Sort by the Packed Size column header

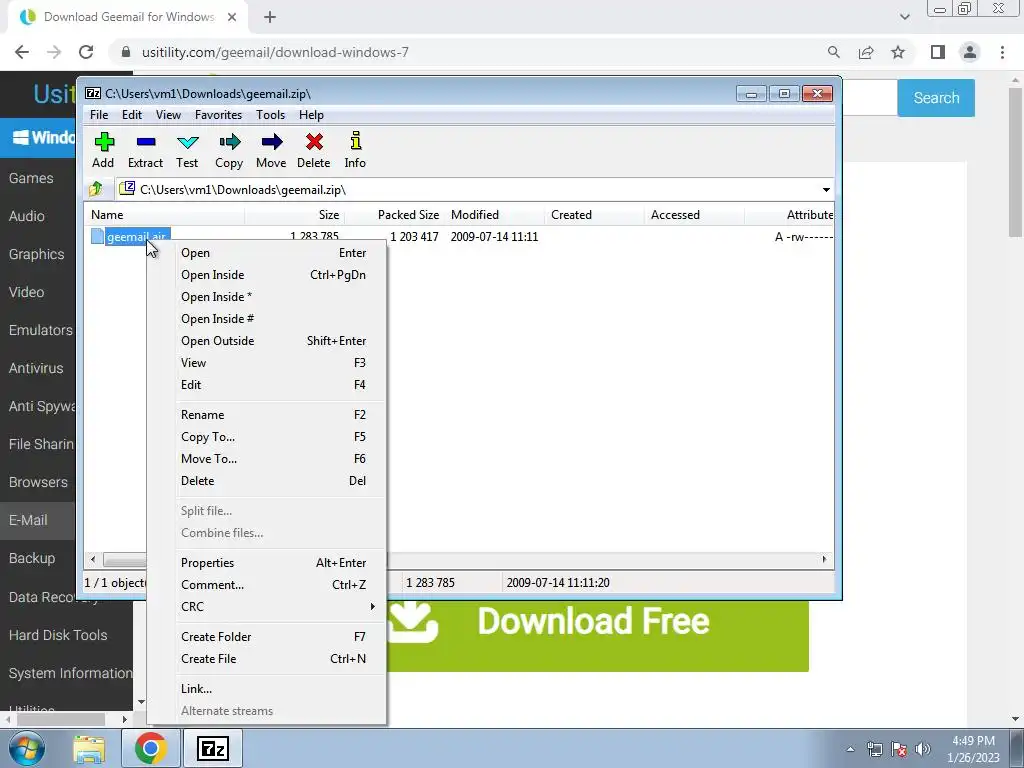click(394, 215)
